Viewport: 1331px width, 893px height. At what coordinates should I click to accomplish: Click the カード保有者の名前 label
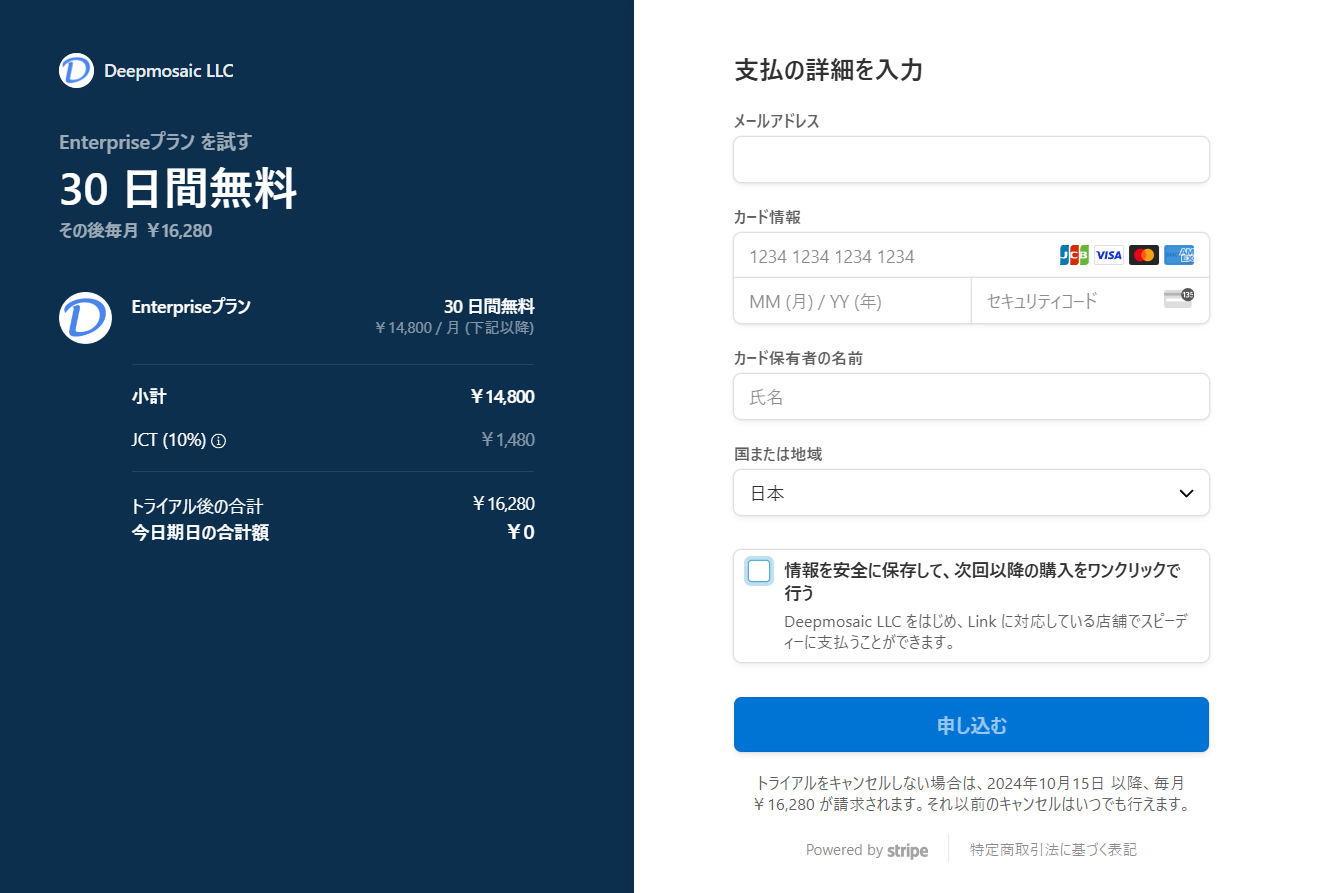pyautogui.click(x=798, y=358)
